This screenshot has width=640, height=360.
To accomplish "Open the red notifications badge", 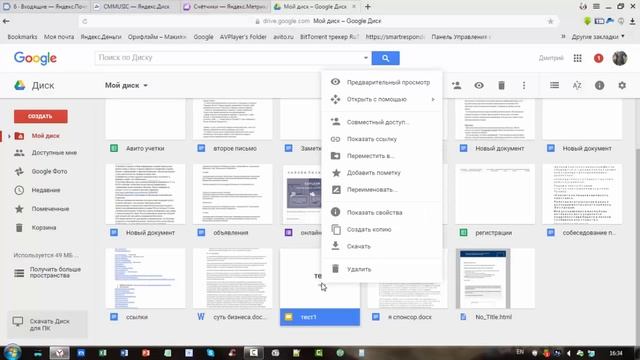I will coord(598,58).
